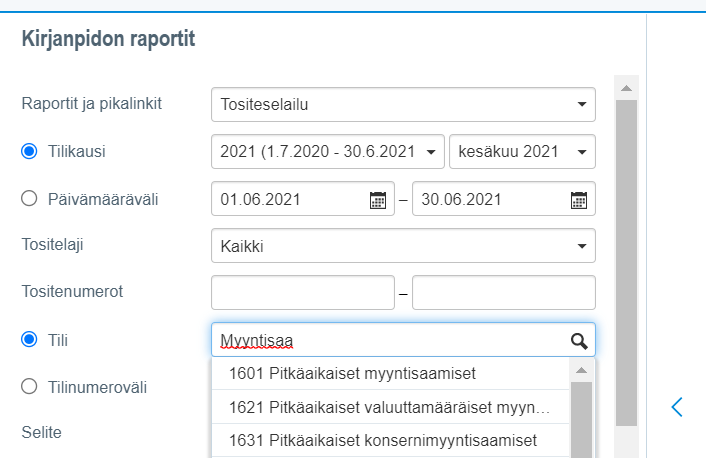Click the form scrollbar up arrow
The image size is (706, 467).
(626, 88)
